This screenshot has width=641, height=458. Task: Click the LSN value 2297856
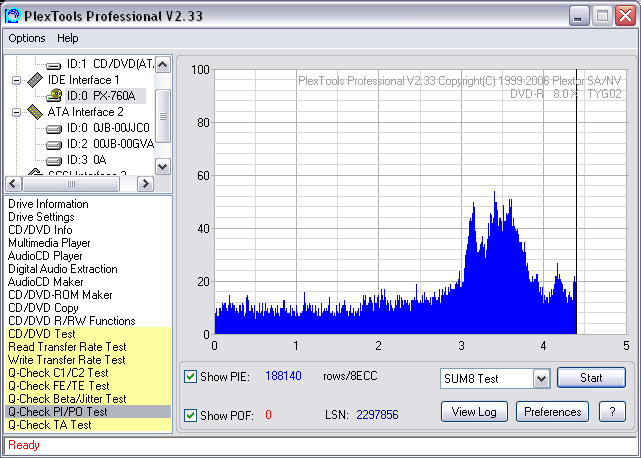pyautogui.click(x=377, y=415)
